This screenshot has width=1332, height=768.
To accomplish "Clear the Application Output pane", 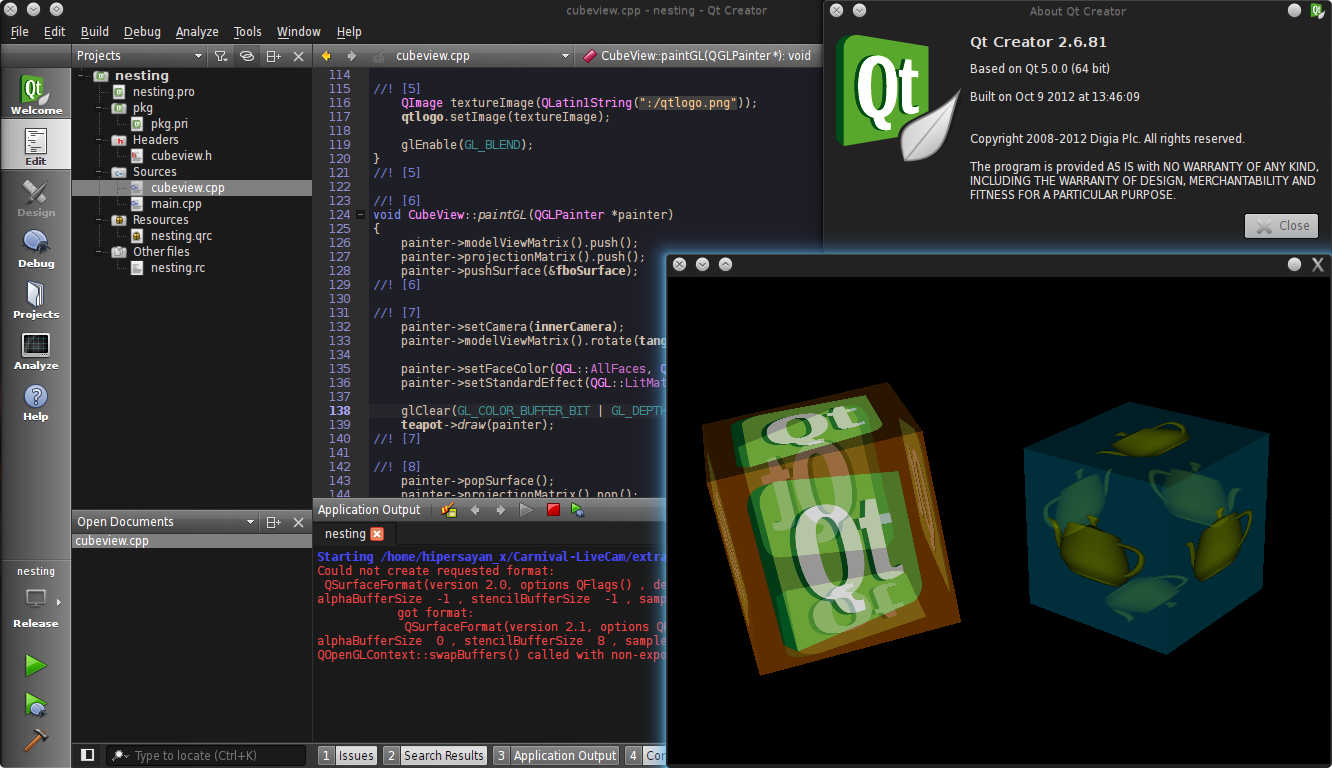I will point(449,510).
